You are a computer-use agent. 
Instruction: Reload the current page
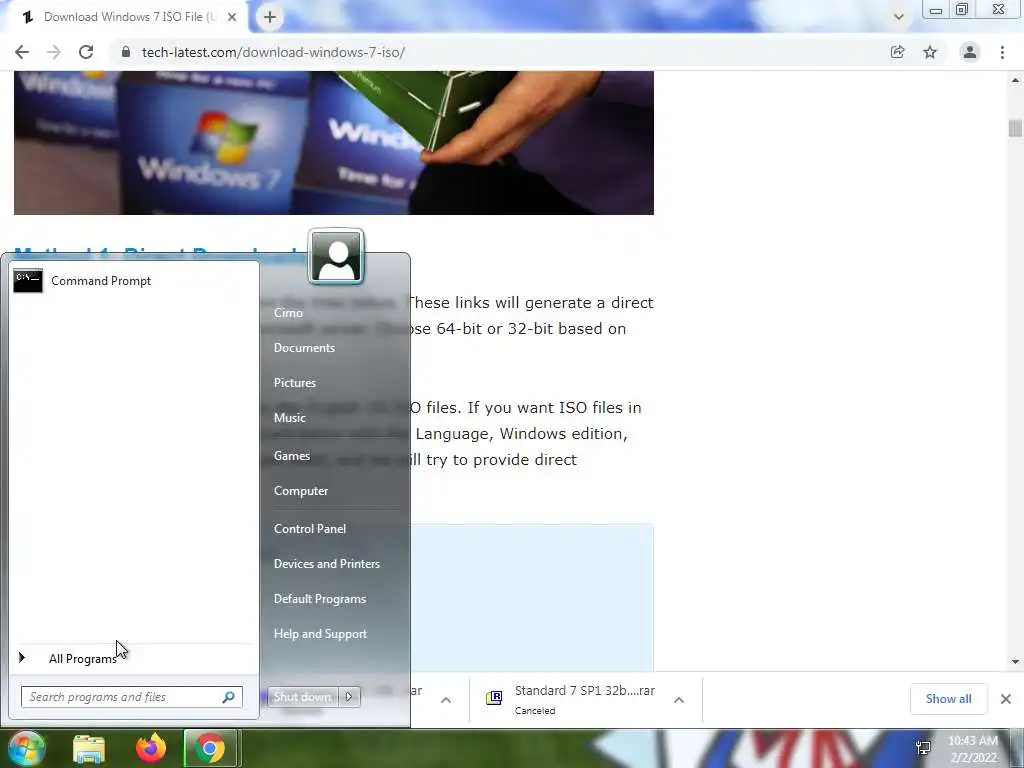point(86,52)
